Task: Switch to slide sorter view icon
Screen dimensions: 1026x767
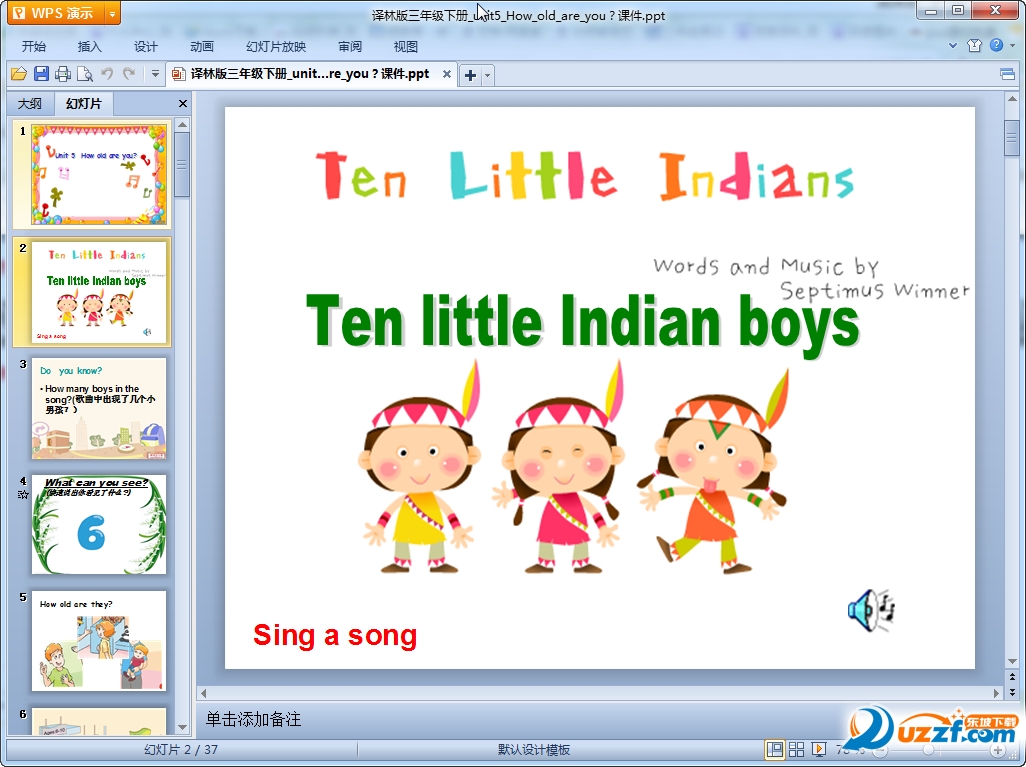Action: [x=796, y=749]
